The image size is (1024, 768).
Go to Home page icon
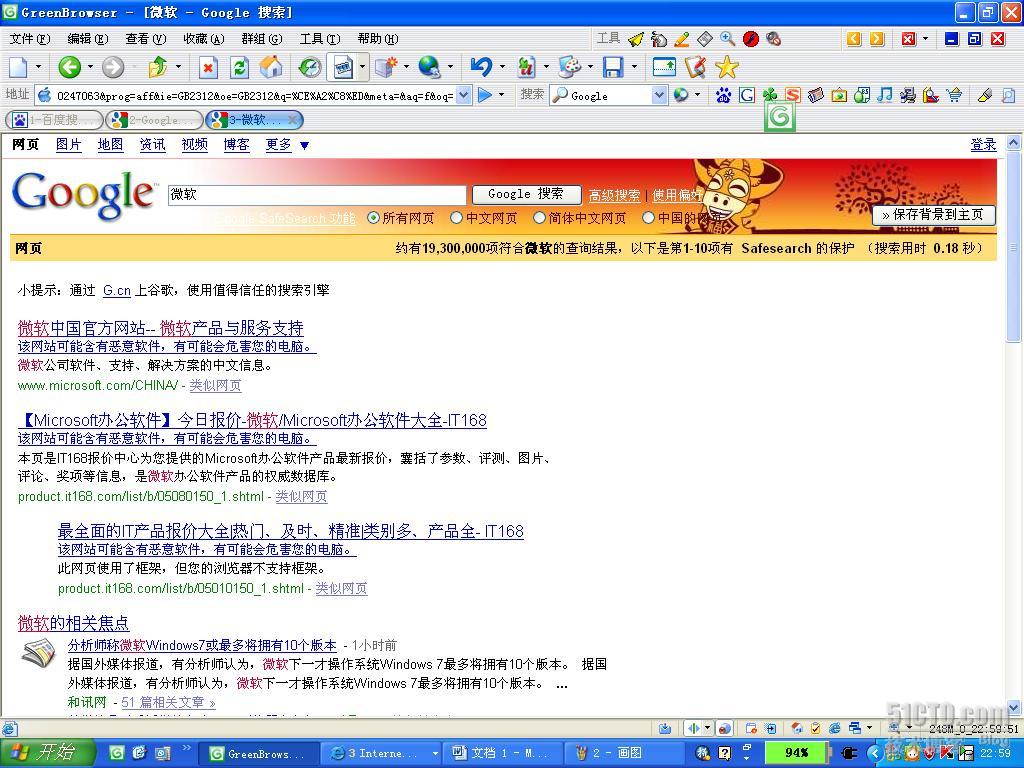[271, 67]
